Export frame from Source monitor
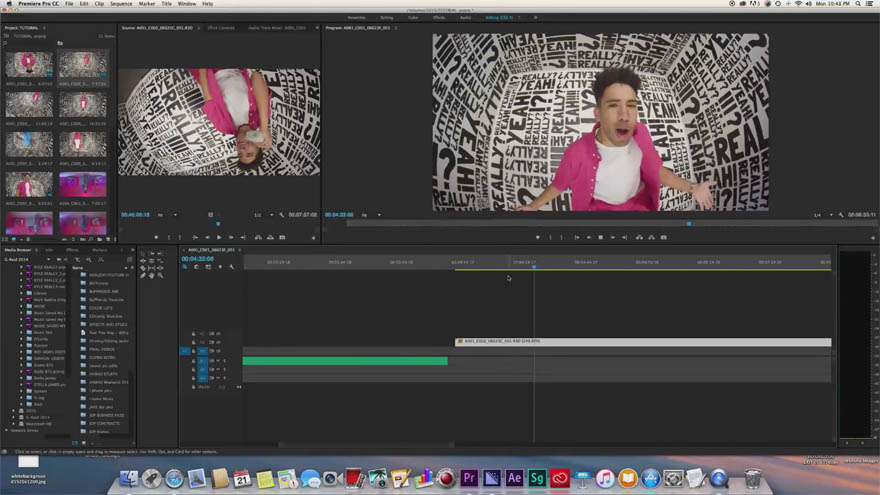The height and width of the screenshot is (495, 880). click(x=282, y=237)
